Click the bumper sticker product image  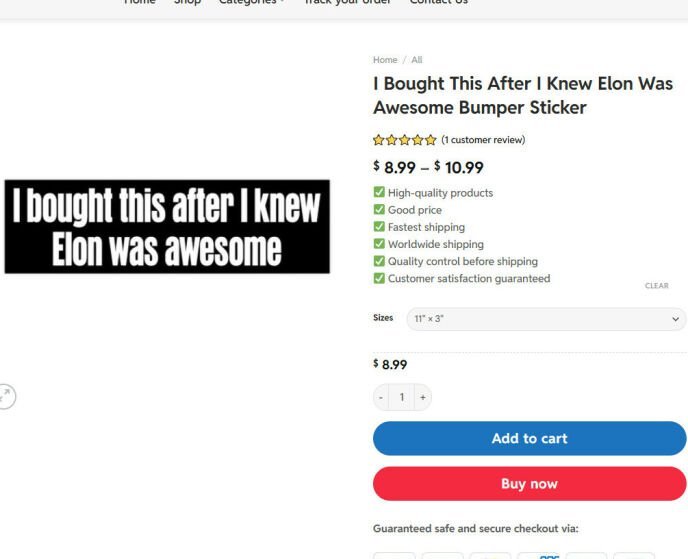tap(167, 226)
